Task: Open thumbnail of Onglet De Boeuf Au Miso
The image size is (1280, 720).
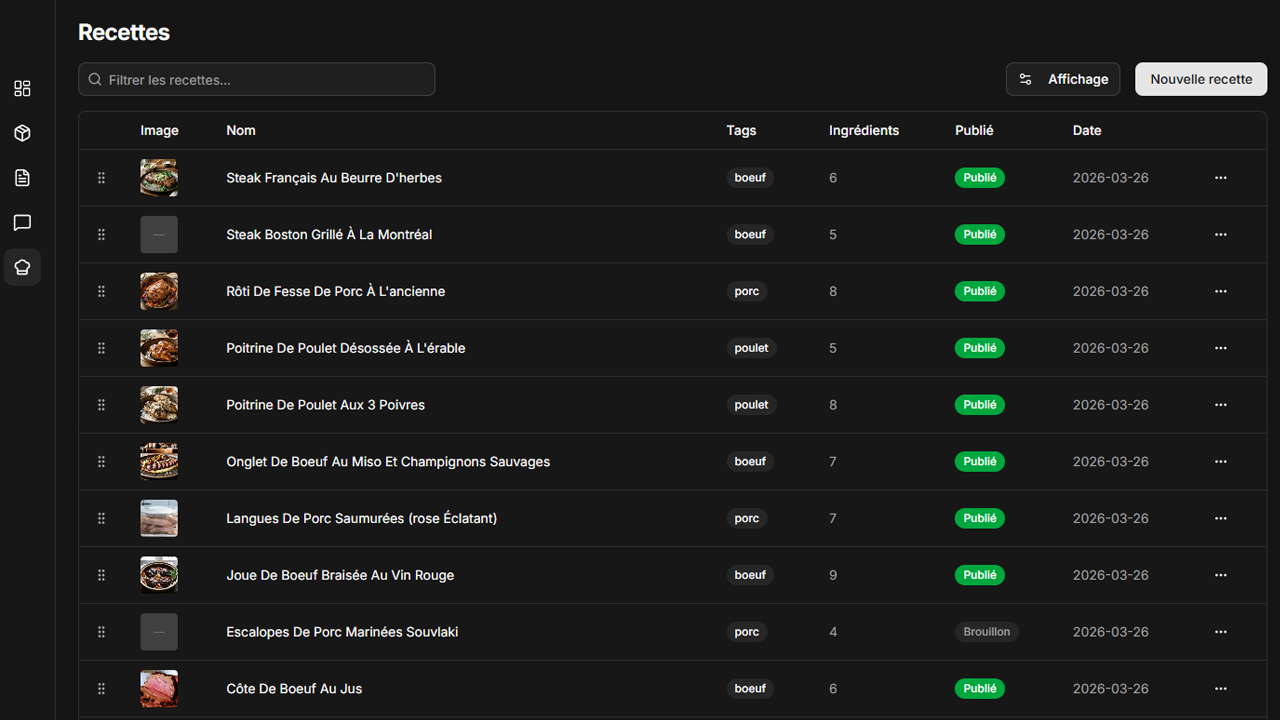Action: click(x=159, y=462)
